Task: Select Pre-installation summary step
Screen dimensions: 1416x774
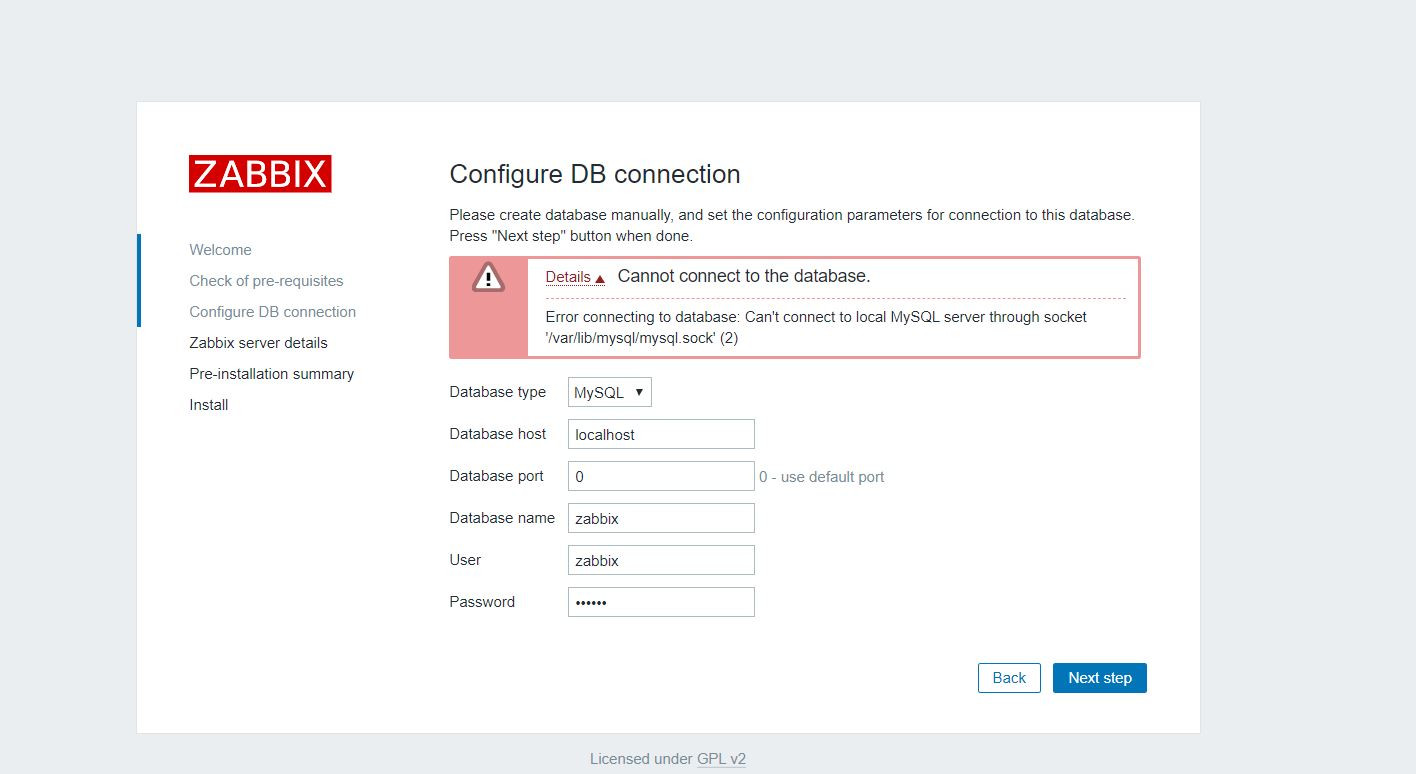Action: (271, 374)
